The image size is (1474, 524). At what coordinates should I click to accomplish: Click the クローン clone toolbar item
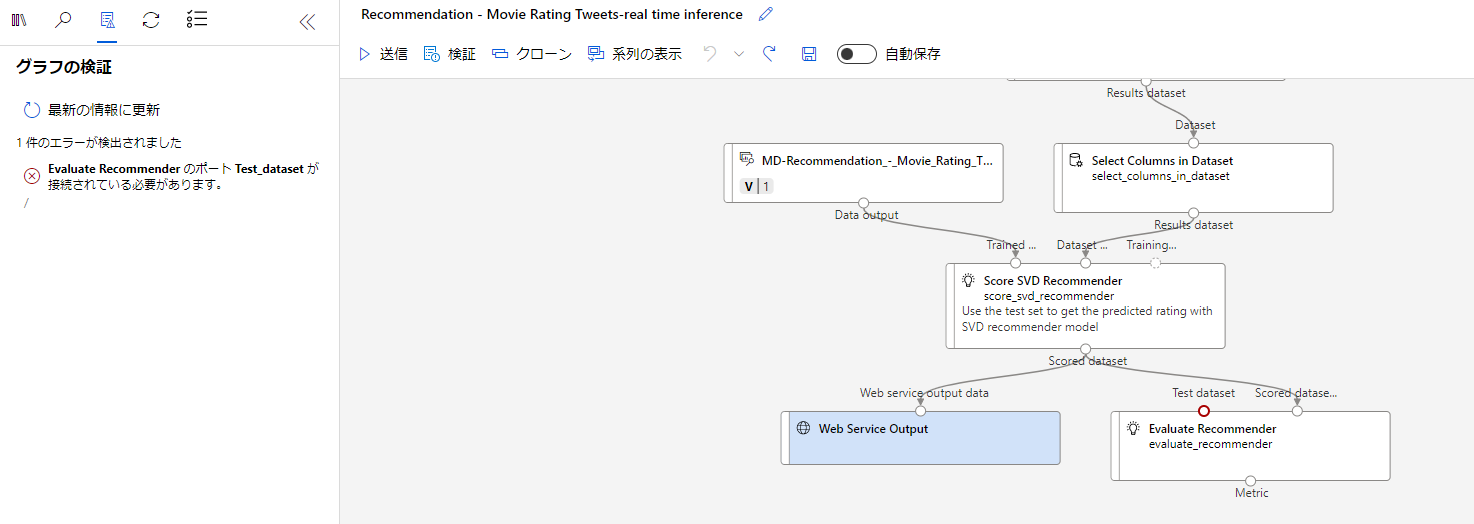[532, 54]
